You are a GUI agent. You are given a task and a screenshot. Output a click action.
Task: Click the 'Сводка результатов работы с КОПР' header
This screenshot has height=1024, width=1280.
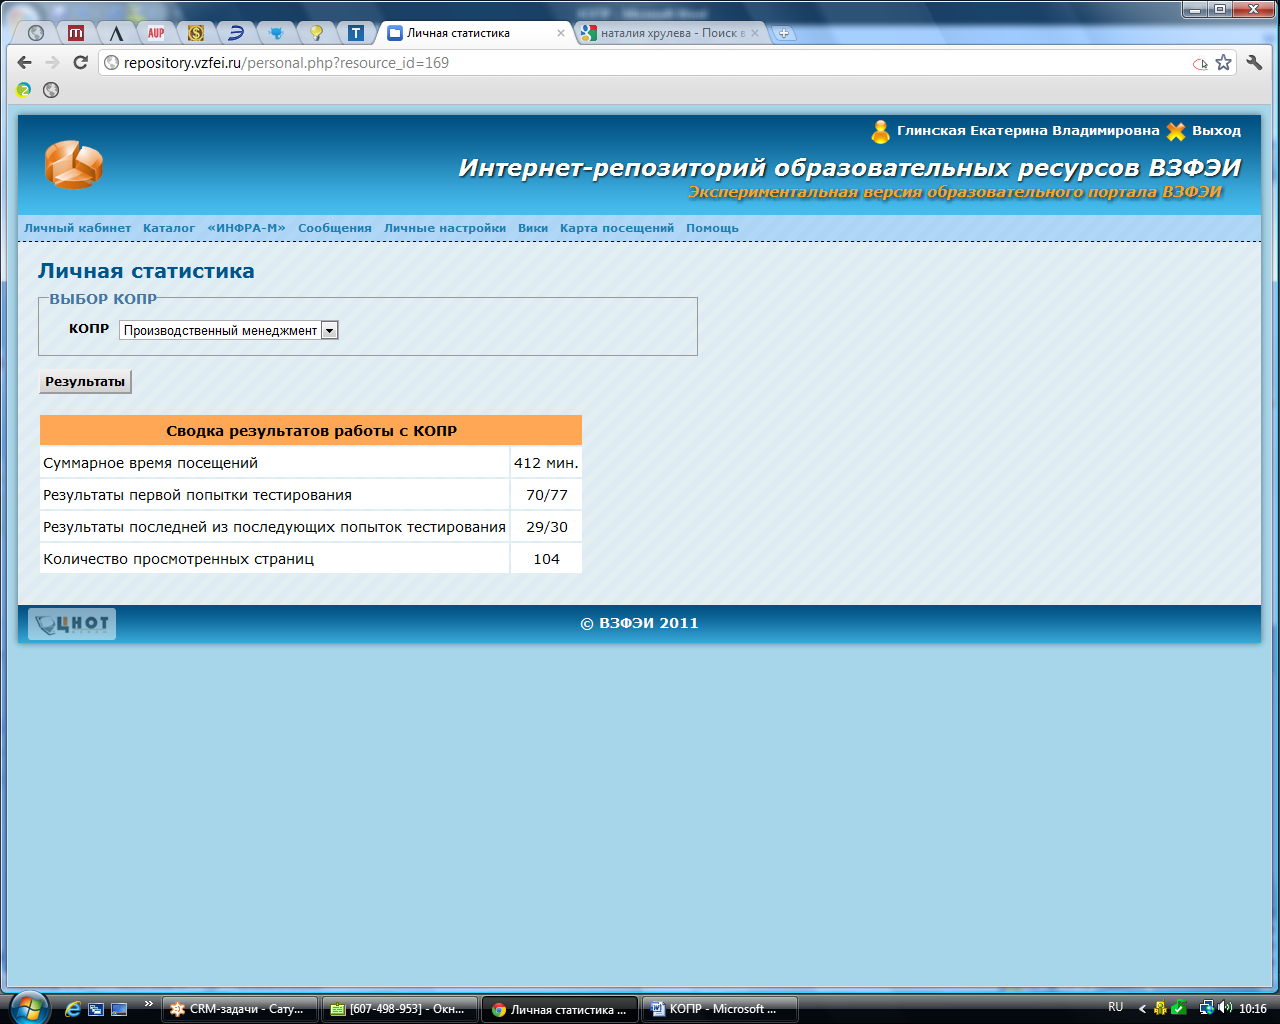[x=311, y=431]
